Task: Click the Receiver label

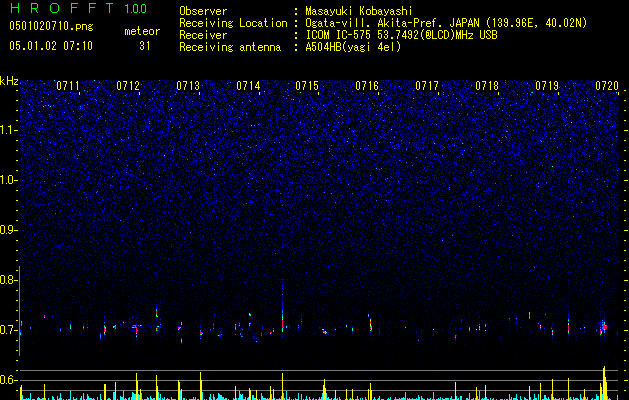Action: click(x=203, y=35)
